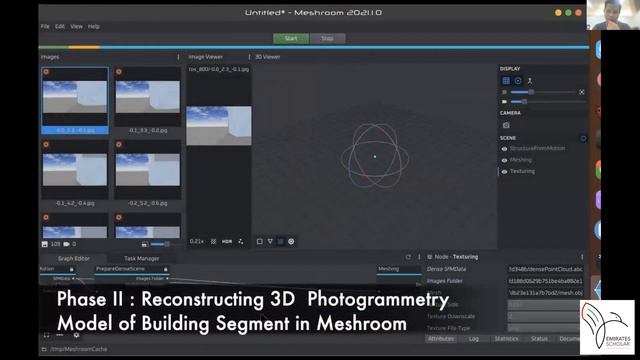Click the /tmp/MeshroomCache folder path
Screen dimensions: 640x360
(x=78, y=349)
